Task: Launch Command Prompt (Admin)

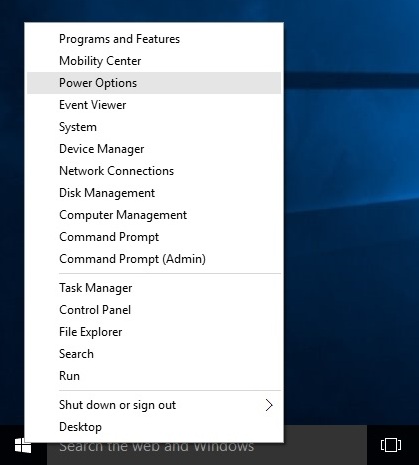Action: click(x=154, y=259)
